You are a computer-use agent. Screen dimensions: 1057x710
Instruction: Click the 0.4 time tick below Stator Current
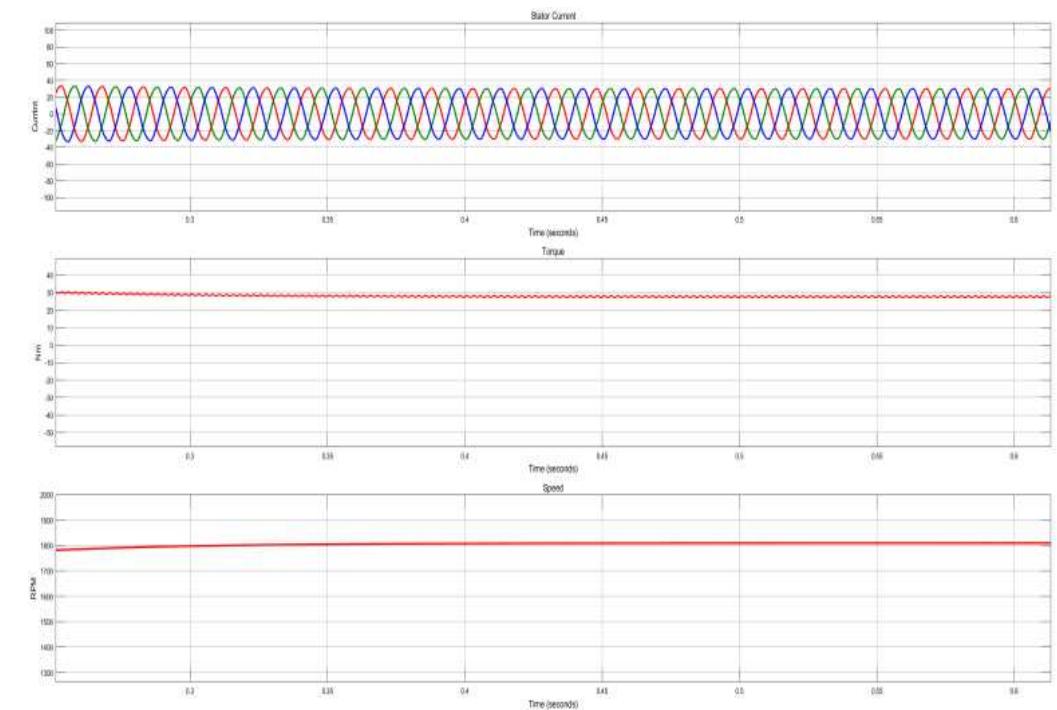(x=464, y=220)
